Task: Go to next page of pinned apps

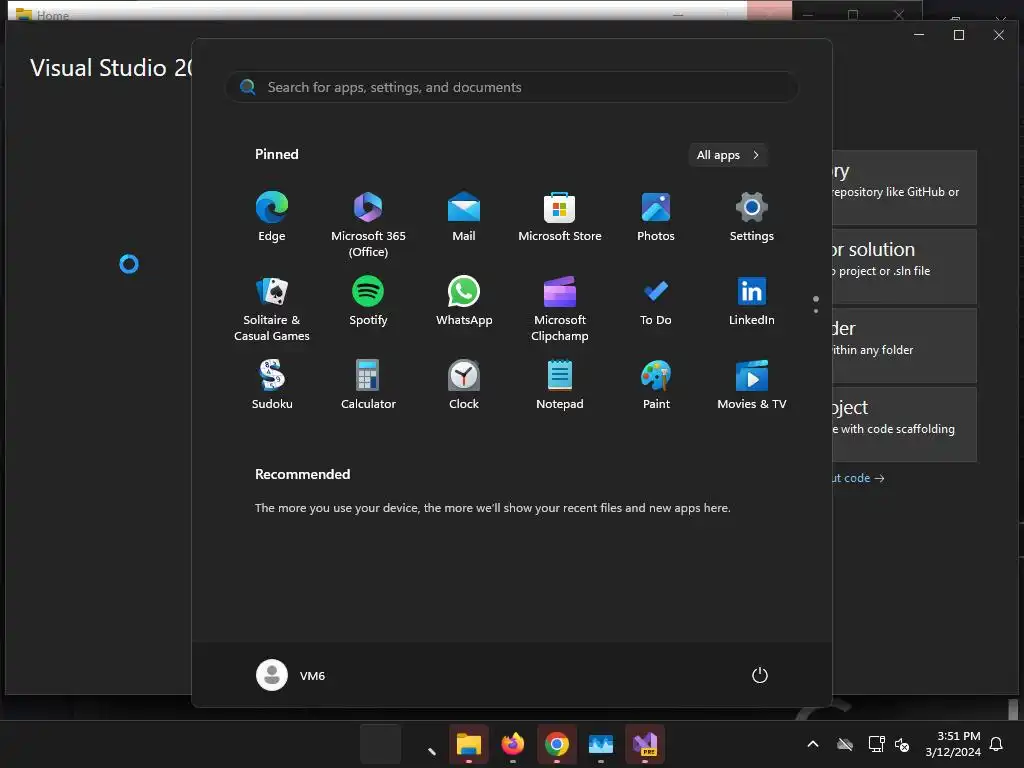Action: click(x=816, y=311)
